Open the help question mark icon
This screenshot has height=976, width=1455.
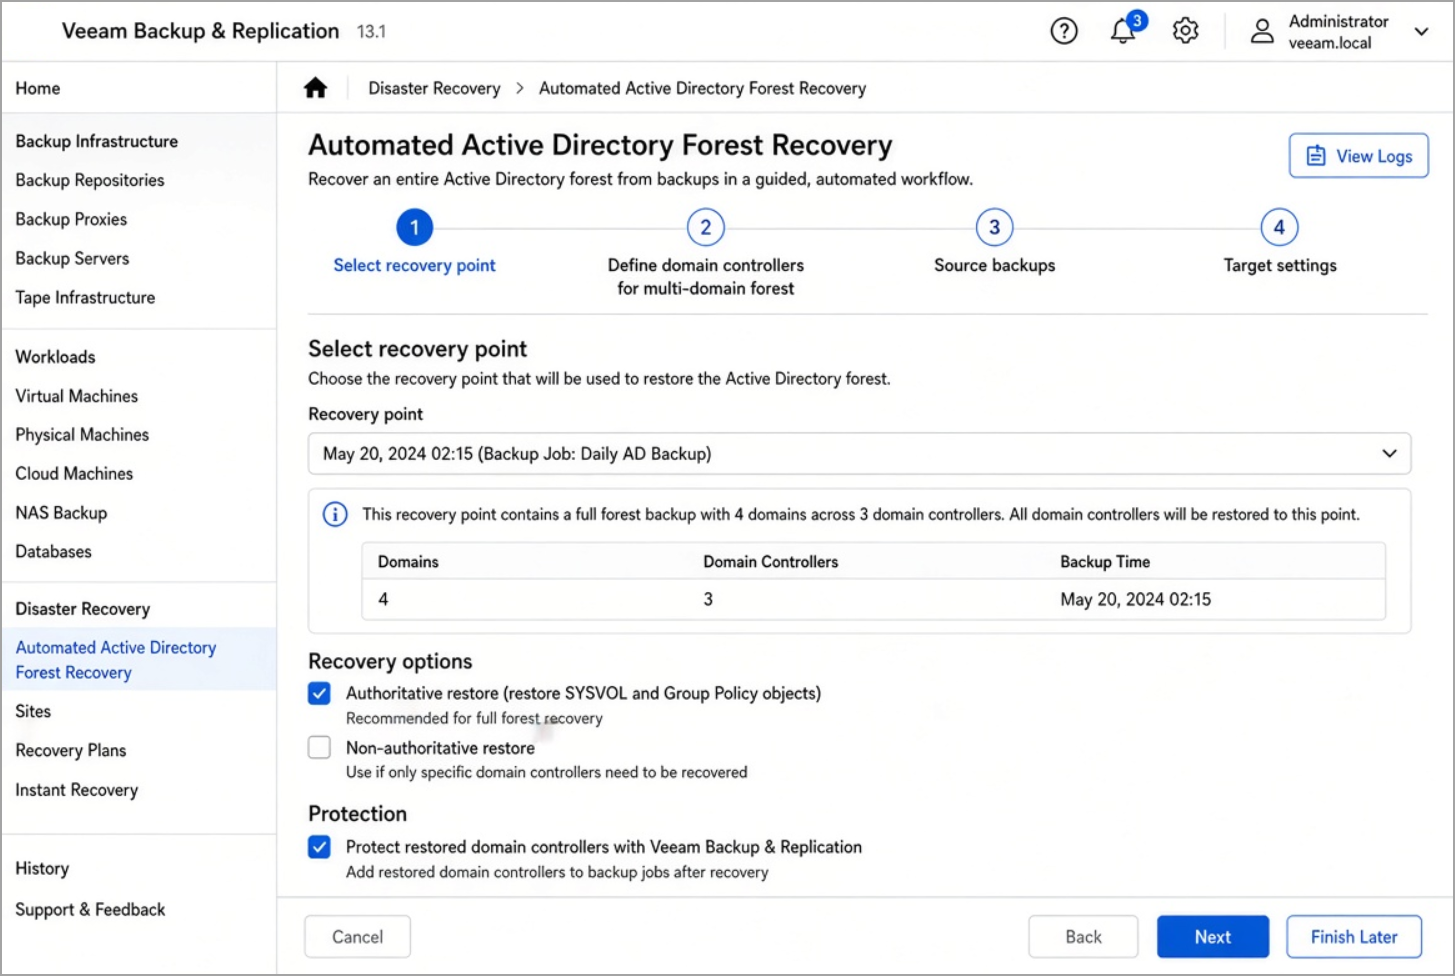pos(1064,32)
